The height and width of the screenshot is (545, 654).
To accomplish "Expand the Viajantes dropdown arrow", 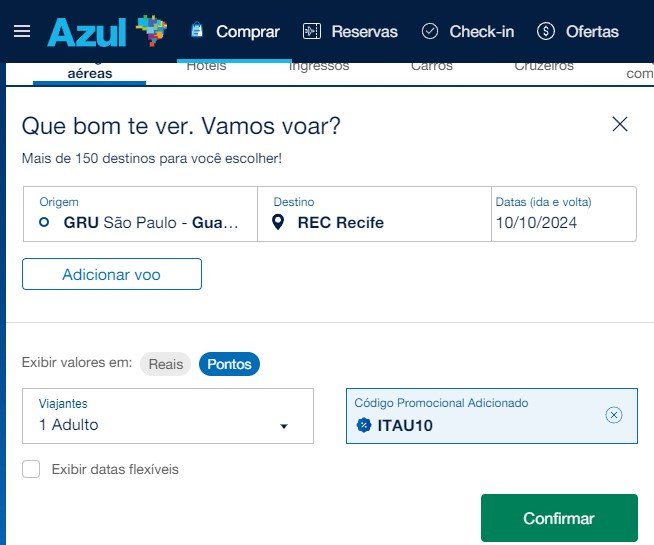I will [x=284, y=426].
